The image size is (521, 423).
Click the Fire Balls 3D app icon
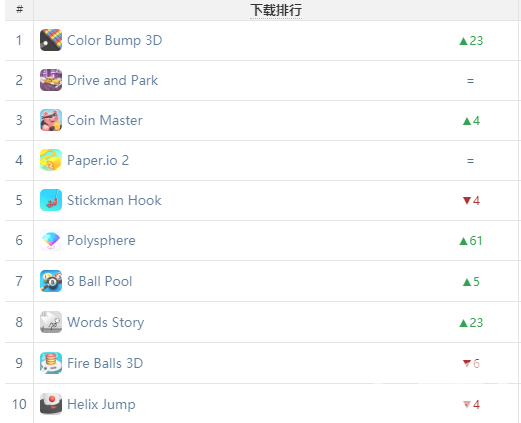coord(51,363)
